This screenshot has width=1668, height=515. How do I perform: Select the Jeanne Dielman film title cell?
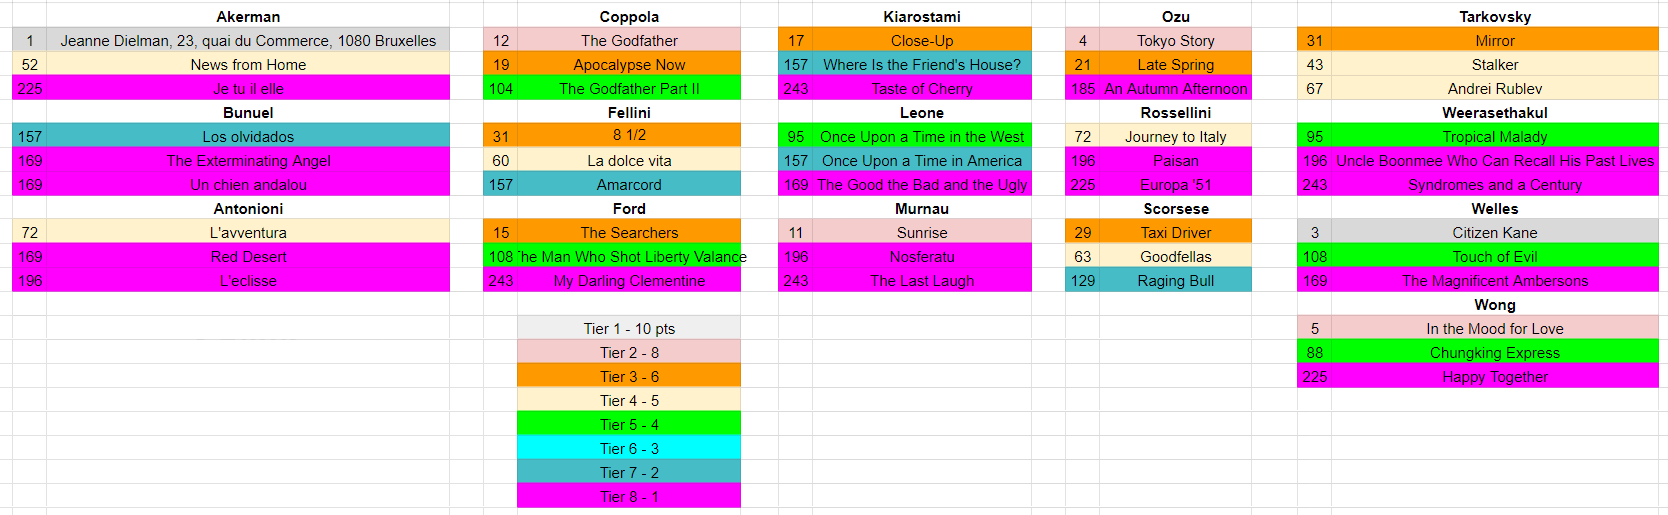(x=248, y=41)
